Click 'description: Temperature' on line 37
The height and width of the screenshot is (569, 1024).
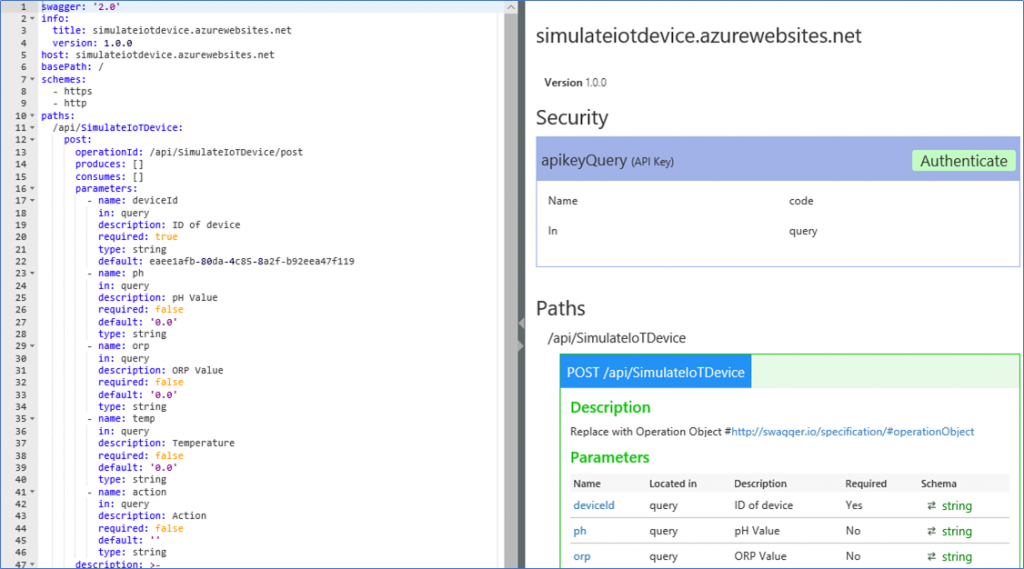[166, 443]
